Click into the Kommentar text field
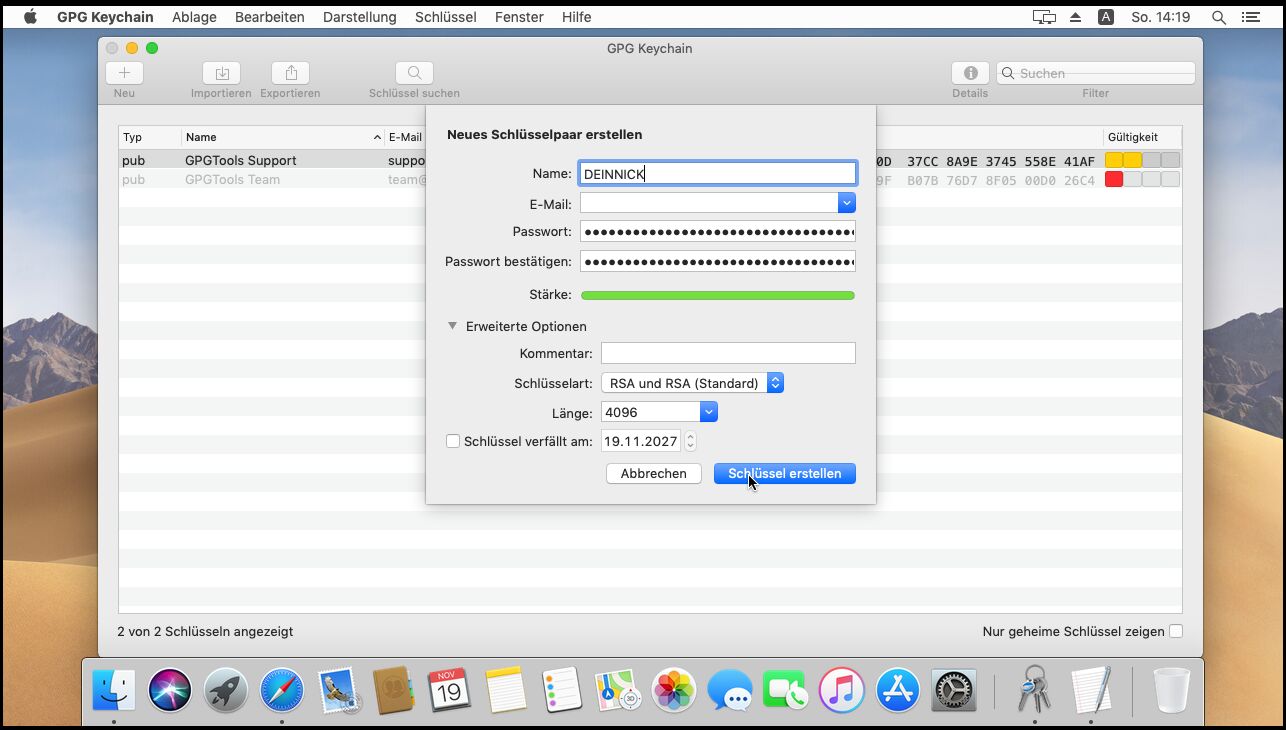 (727, 353)
